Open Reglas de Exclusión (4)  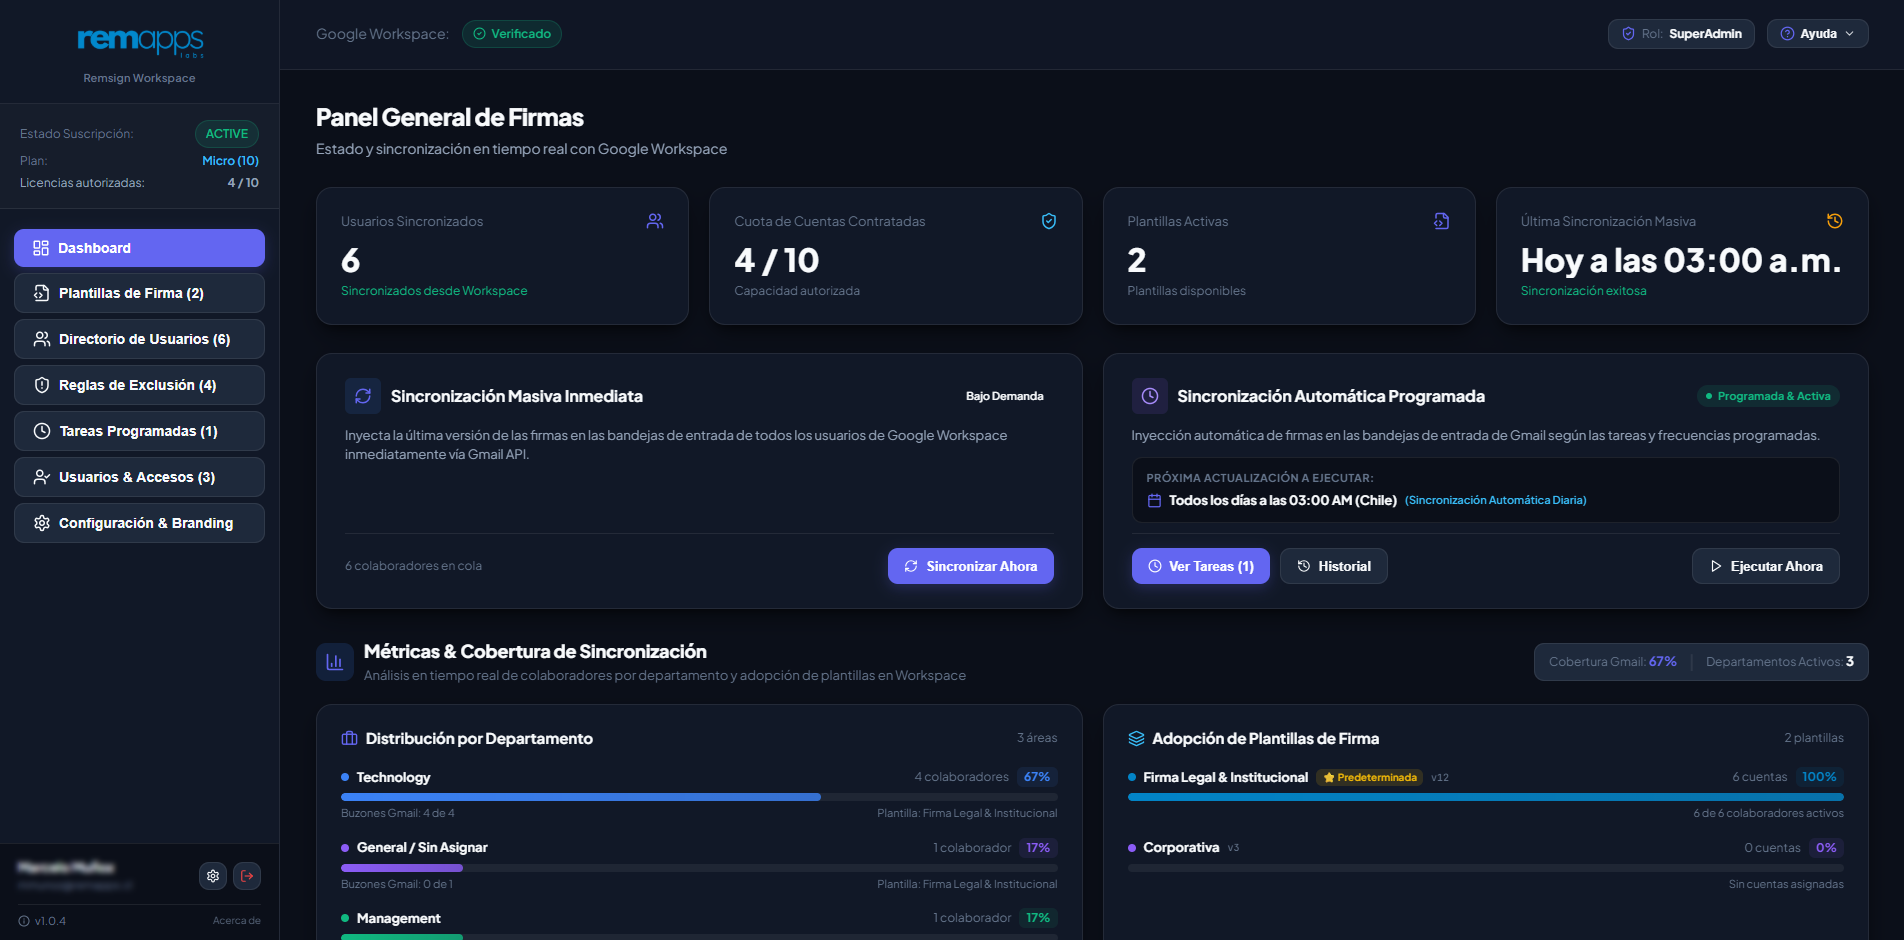[x=139, y=385]
